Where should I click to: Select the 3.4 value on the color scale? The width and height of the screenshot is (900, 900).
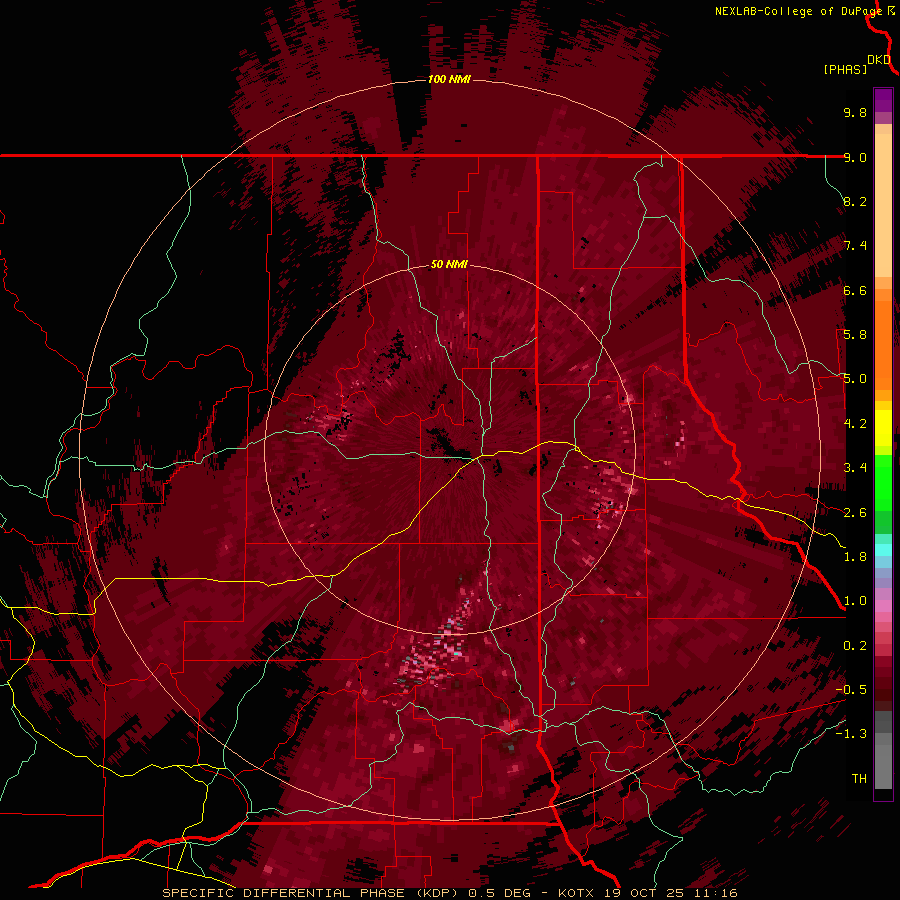855,468
